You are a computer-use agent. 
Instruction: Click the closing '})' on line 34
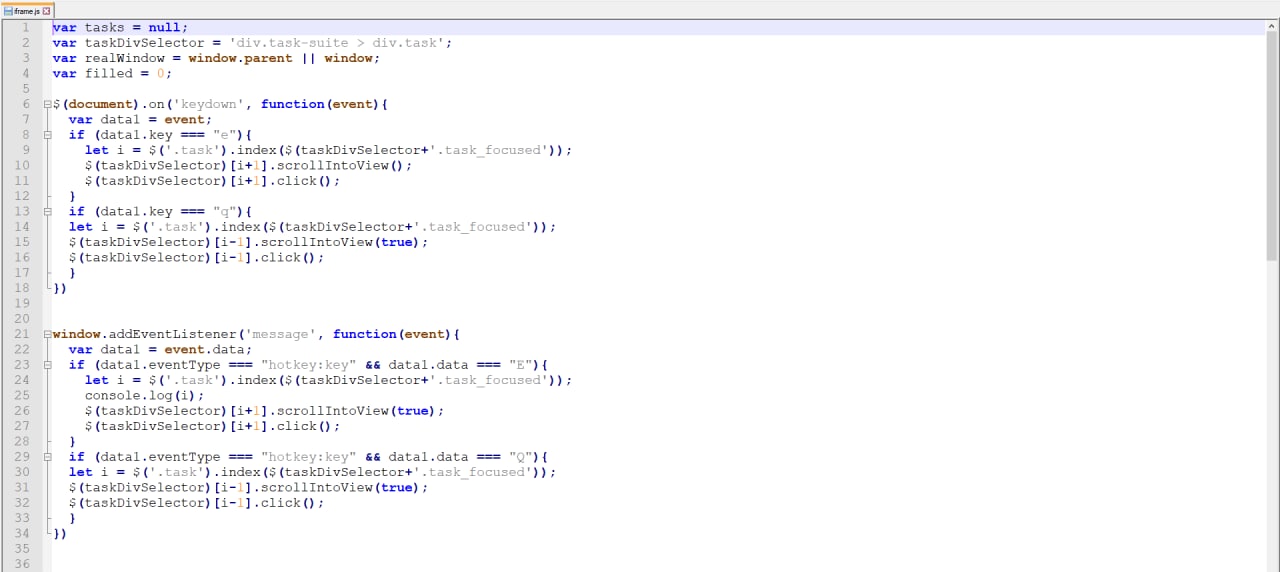[60, 534]
